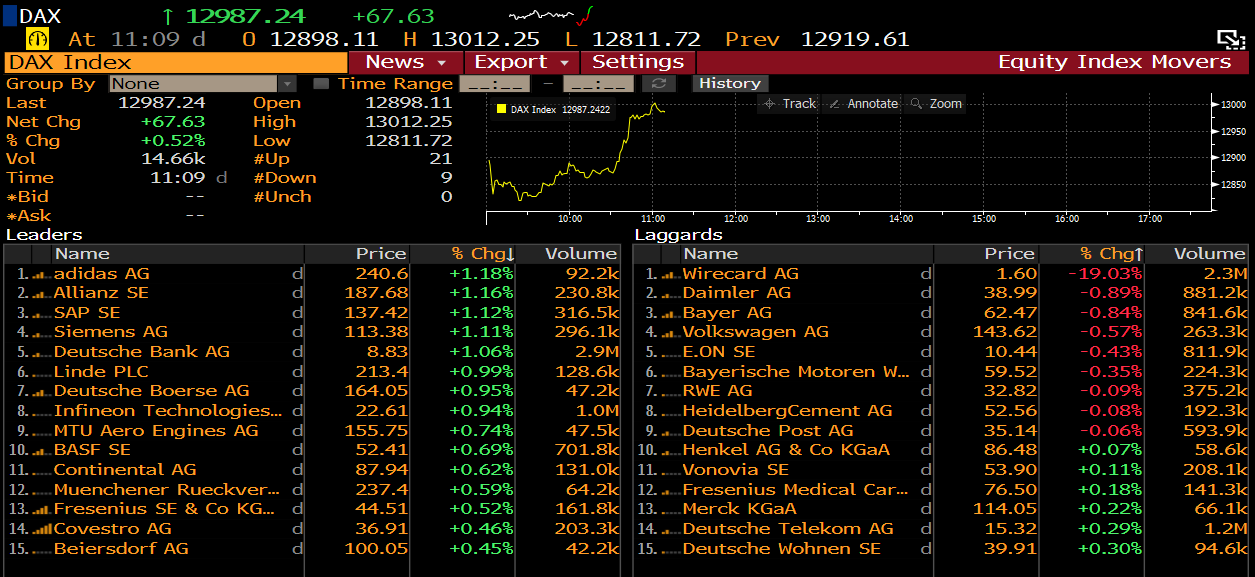Open the mini chart icon for Wirecard AG
1255x577 pixels.
click(670, 274)
